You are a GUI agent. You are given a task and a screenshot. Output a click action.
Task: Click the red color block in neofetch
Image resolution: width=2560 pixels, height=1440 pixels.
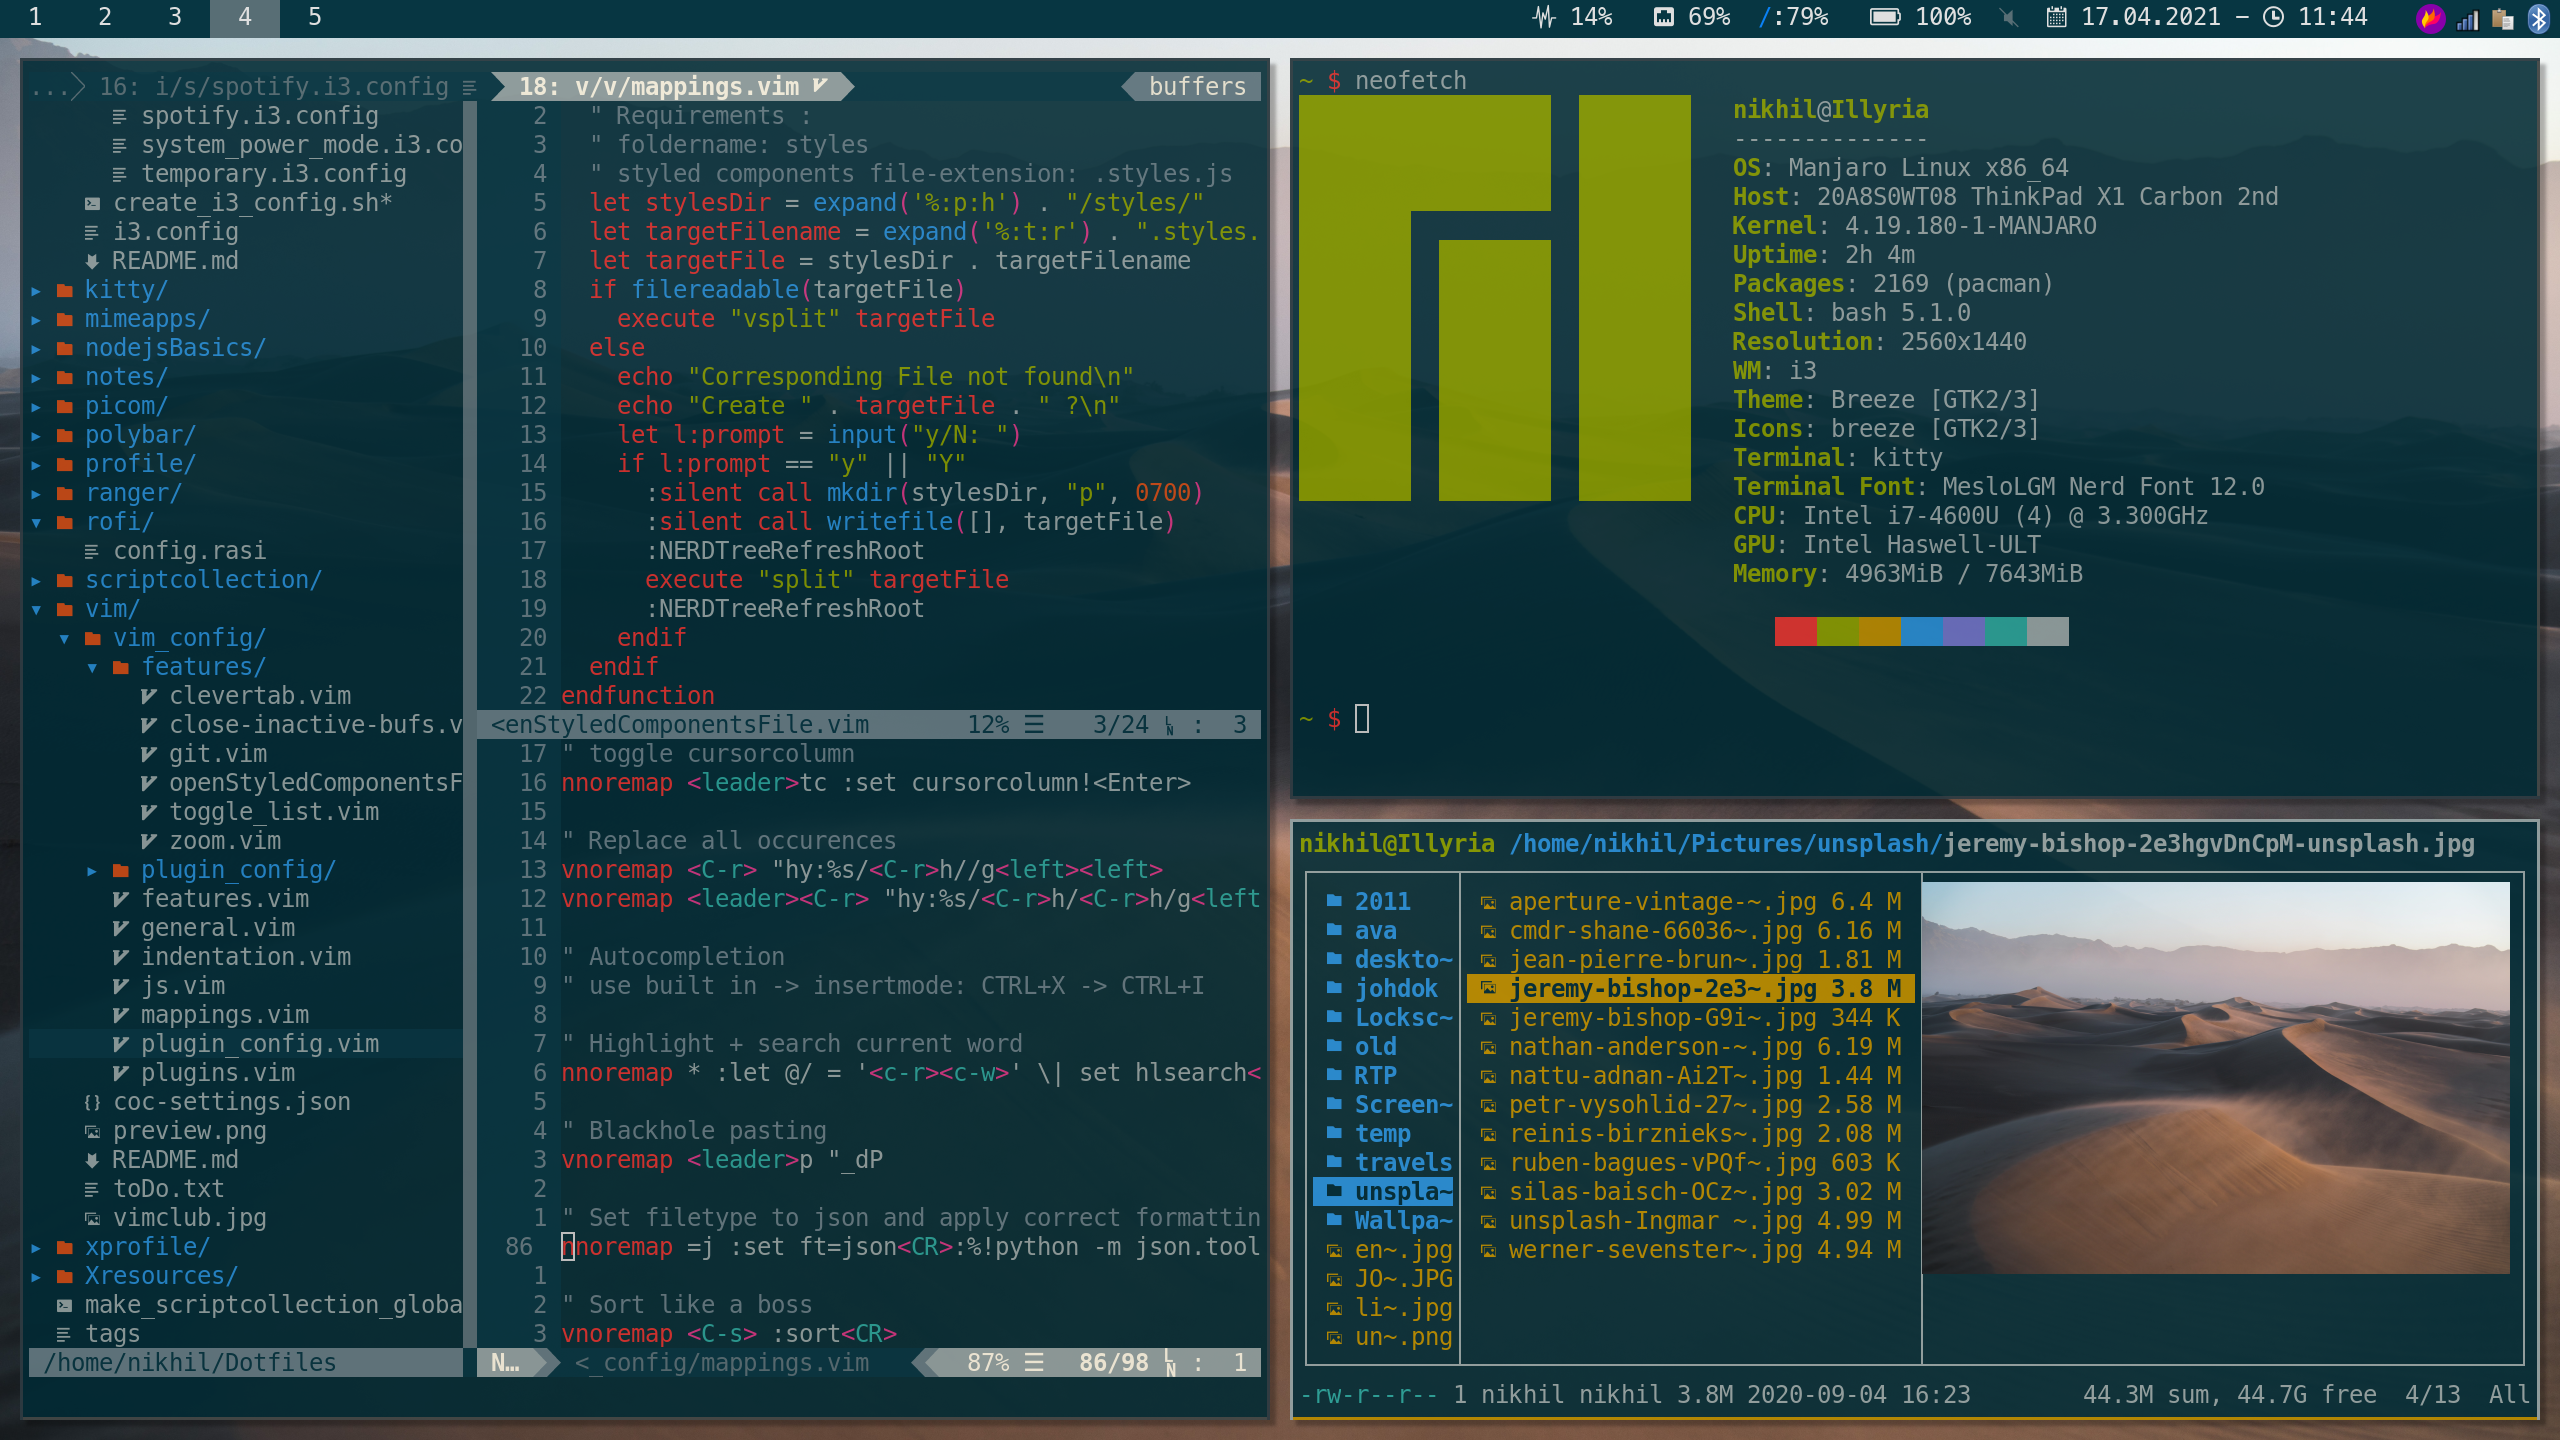point(1795,632)
